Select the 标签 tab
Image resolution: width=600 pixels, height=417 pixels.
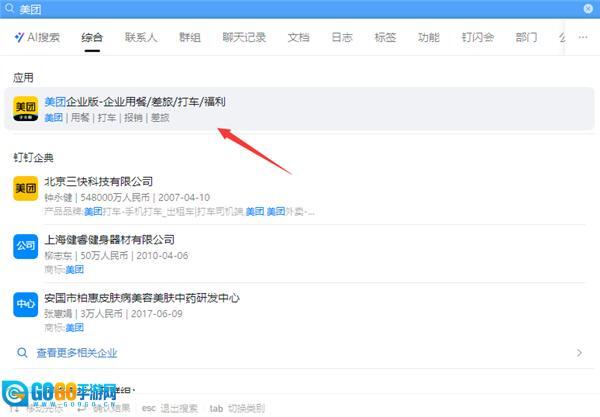(x=385, y=38)
